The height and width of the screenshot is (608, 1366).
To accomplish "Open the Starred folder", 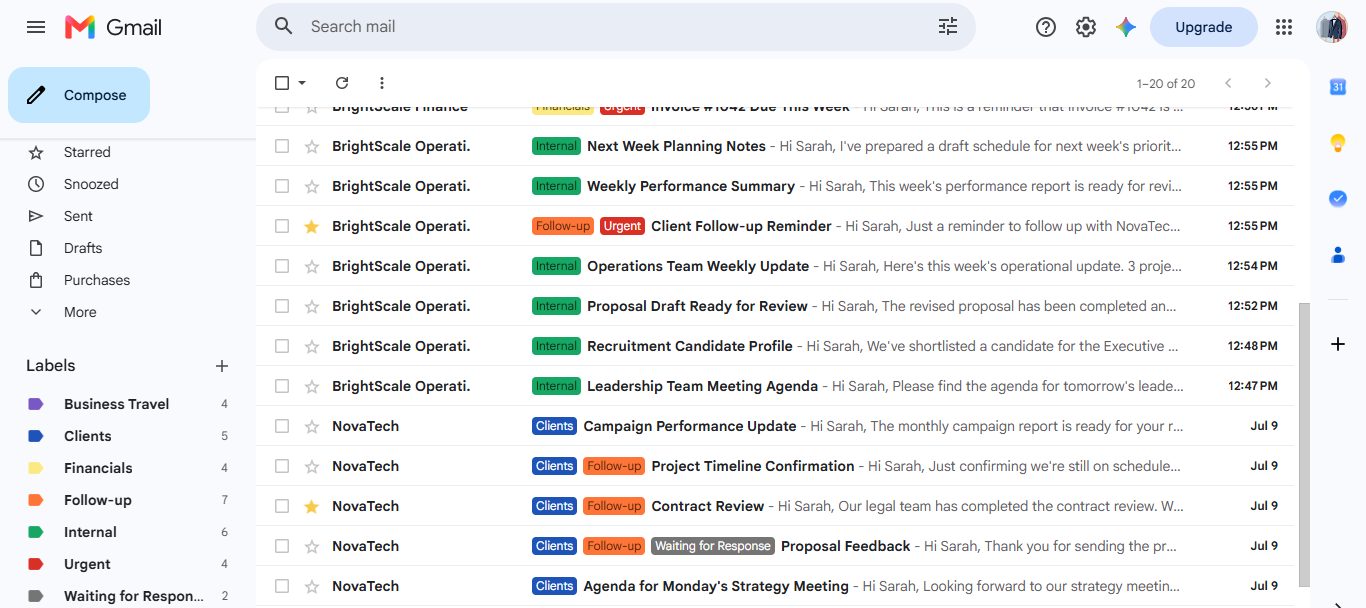I will click(87, 152).
